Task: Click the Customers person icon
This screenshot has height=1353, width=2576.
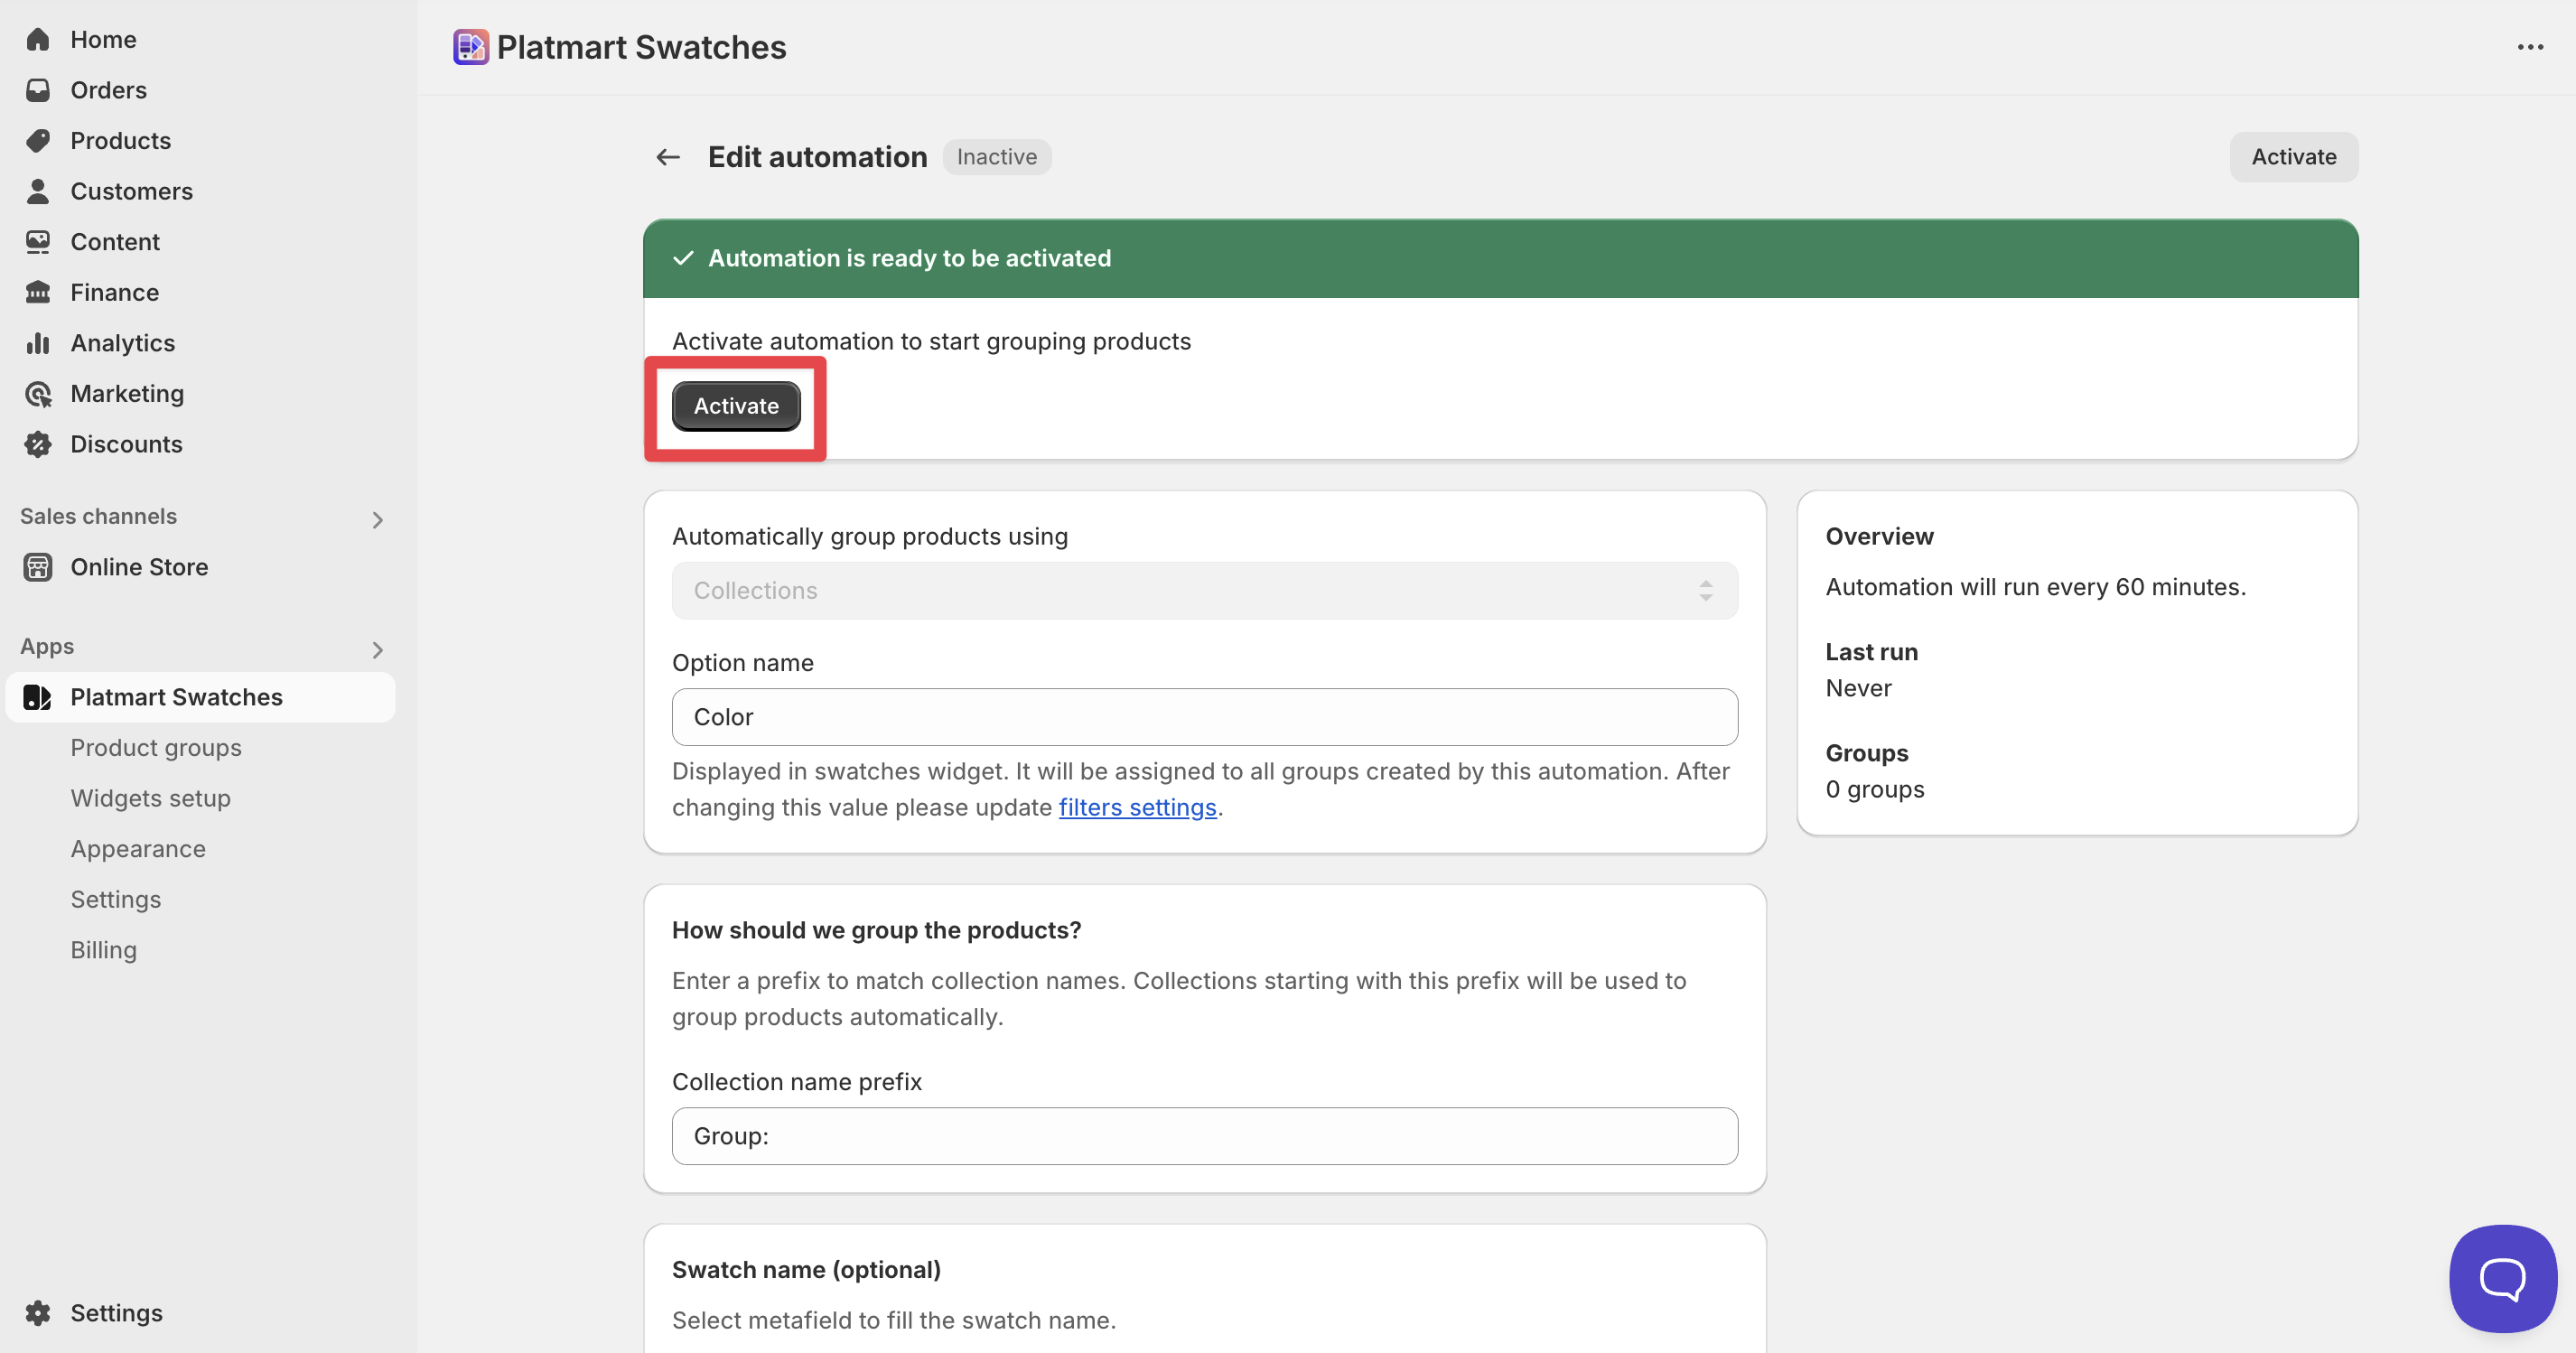Action: (38, 191)
